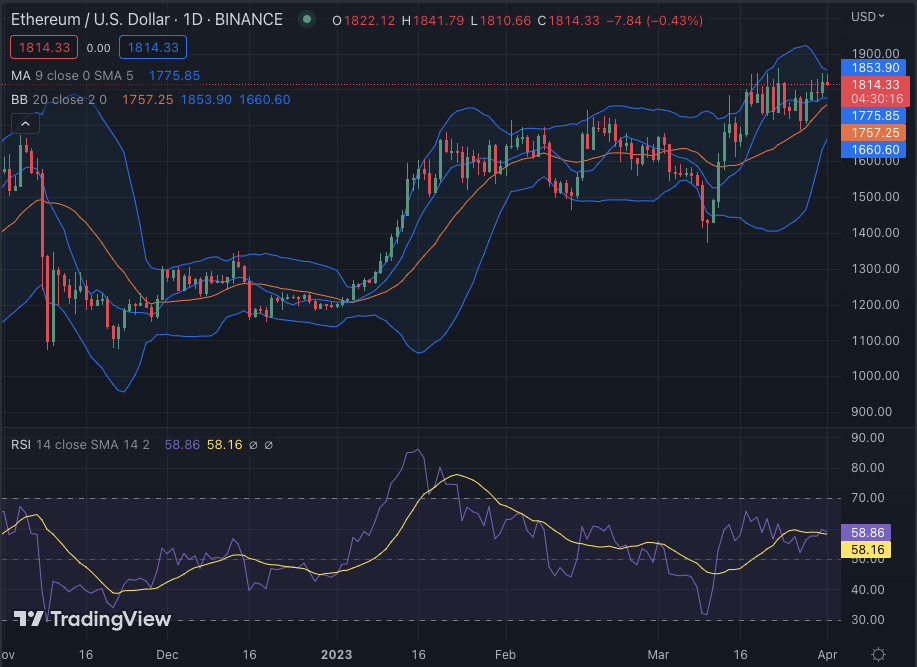Image resolution: width=917 pixels, height=667 pixels.
Task: Open chart settings gear icon
Action: 878,654
